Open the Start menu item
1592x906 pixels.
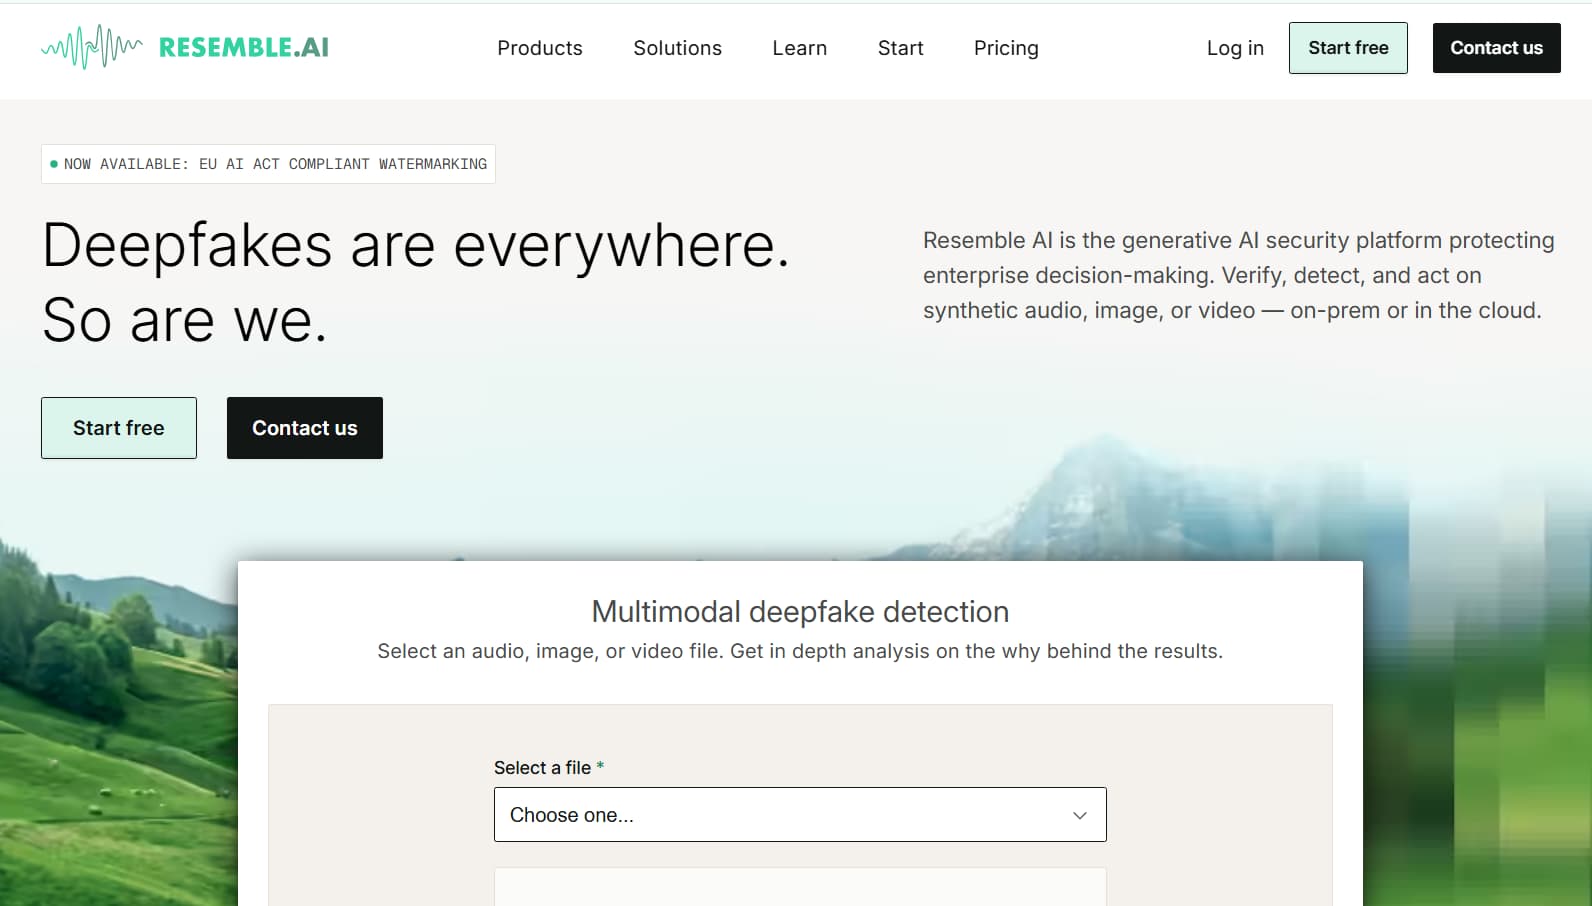click(900, 48)
